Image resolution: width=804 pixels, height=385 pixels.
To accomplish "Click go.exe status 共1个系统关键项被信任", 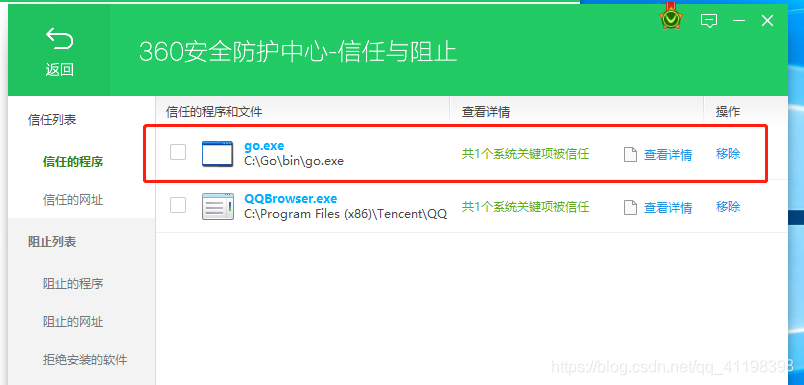I will click(525, 153).
